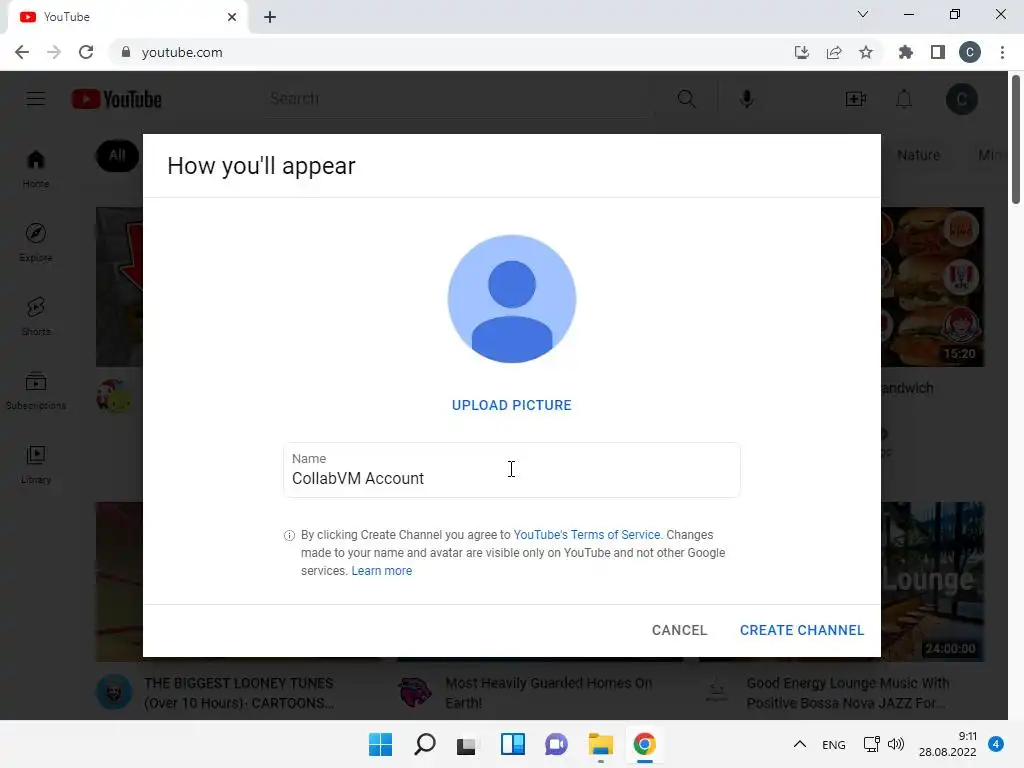Open Library in YouTube sidebar
This screenshot has height=768, width=1024.
36,465
